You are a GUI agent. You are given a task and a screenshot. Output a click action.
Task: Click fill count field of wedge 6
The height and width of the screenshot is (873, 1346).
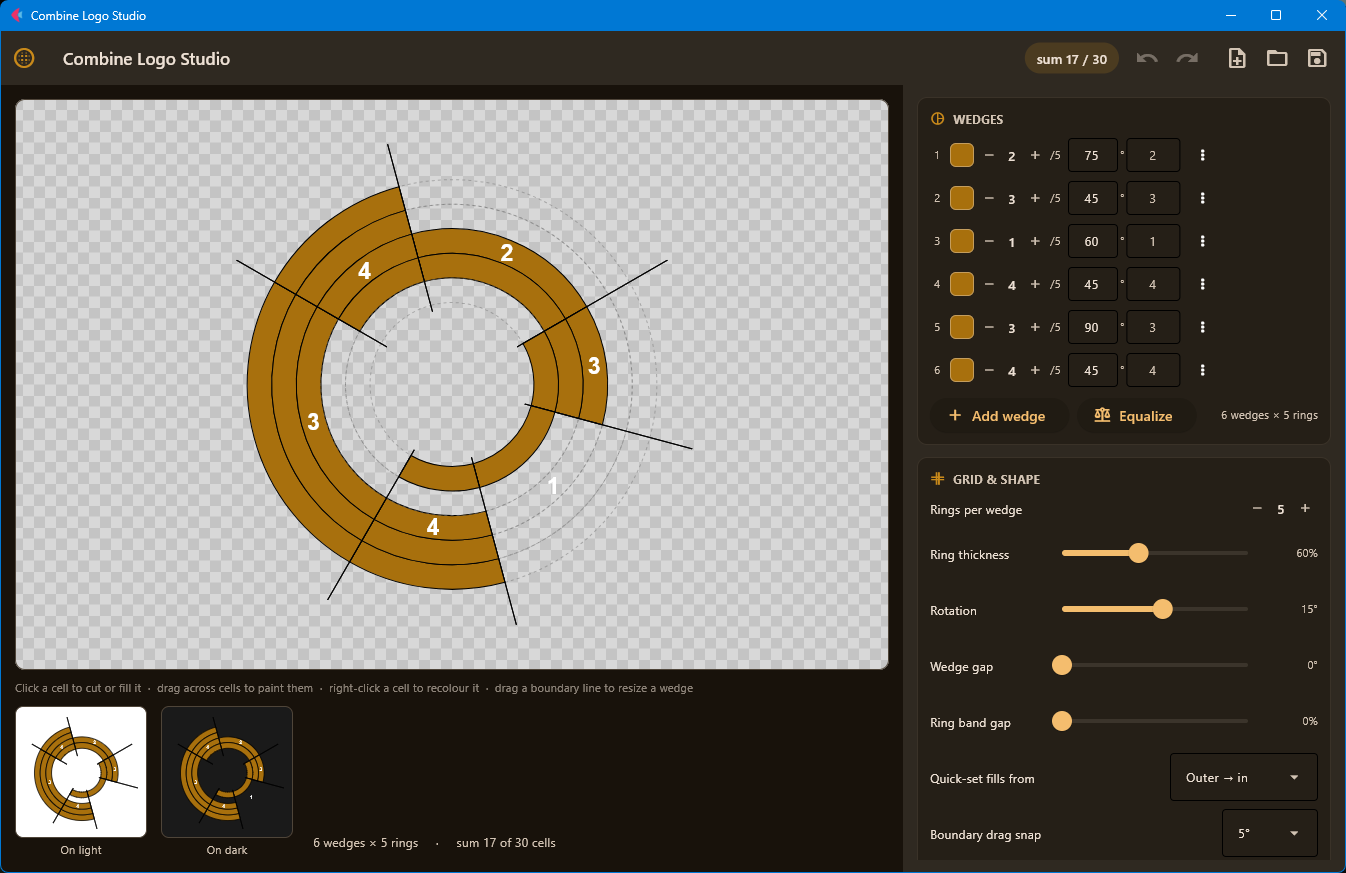1153,370
